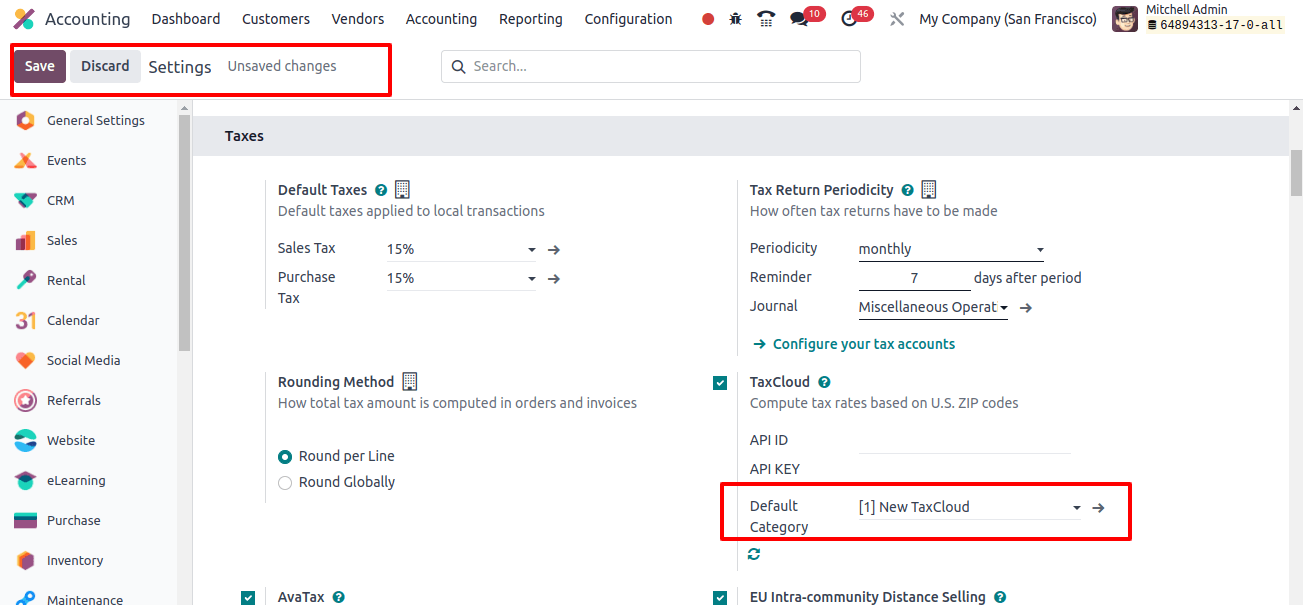Click building icon beside Rounding Method
This screenshot has height=605, width=1303.
(410, 381)
